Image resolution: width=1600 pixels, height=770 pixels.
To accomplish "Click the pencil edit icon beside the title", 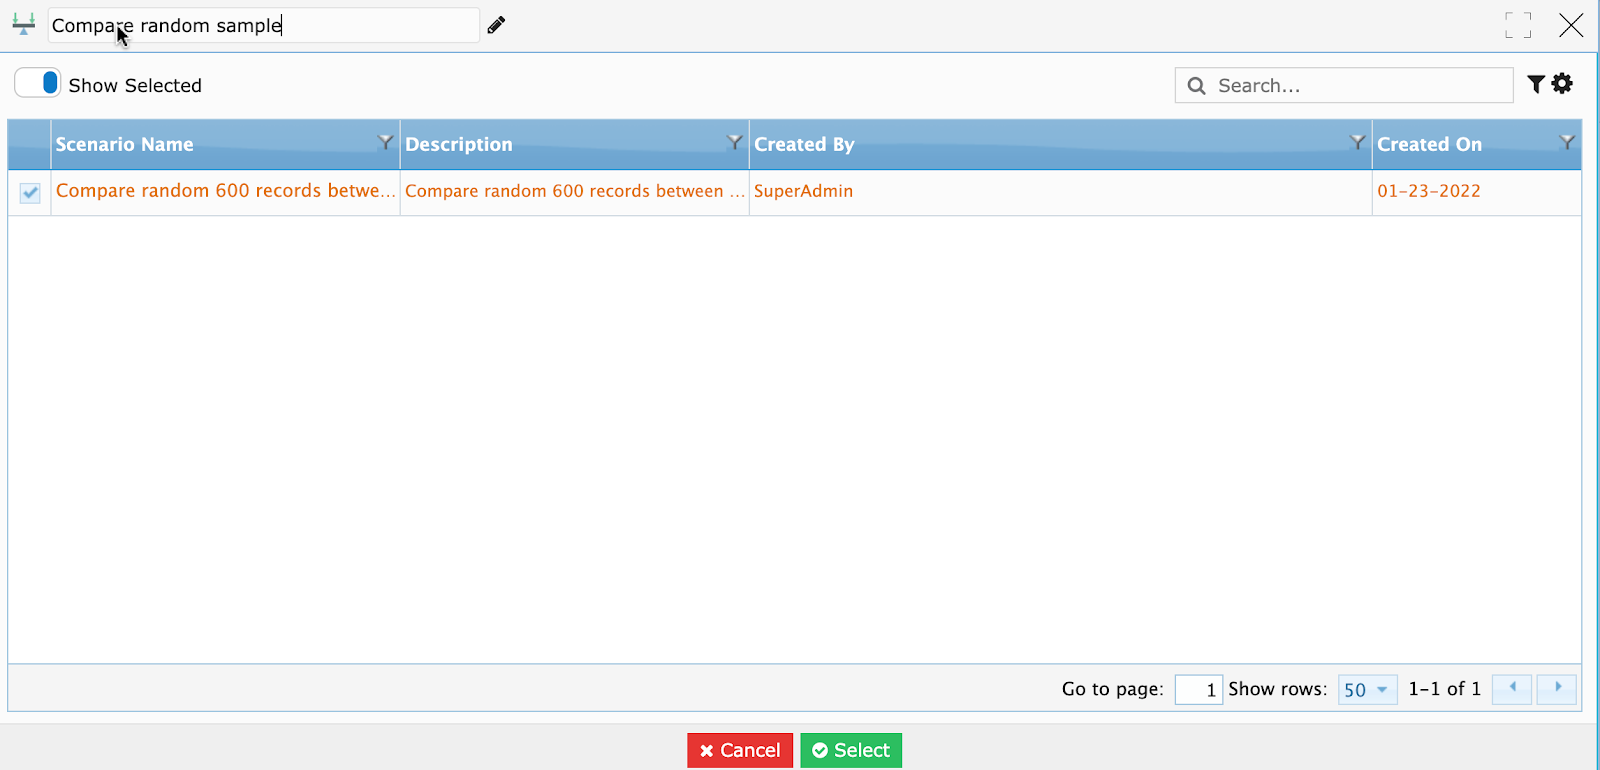I will pyautogui.click(x=496, y=25).
